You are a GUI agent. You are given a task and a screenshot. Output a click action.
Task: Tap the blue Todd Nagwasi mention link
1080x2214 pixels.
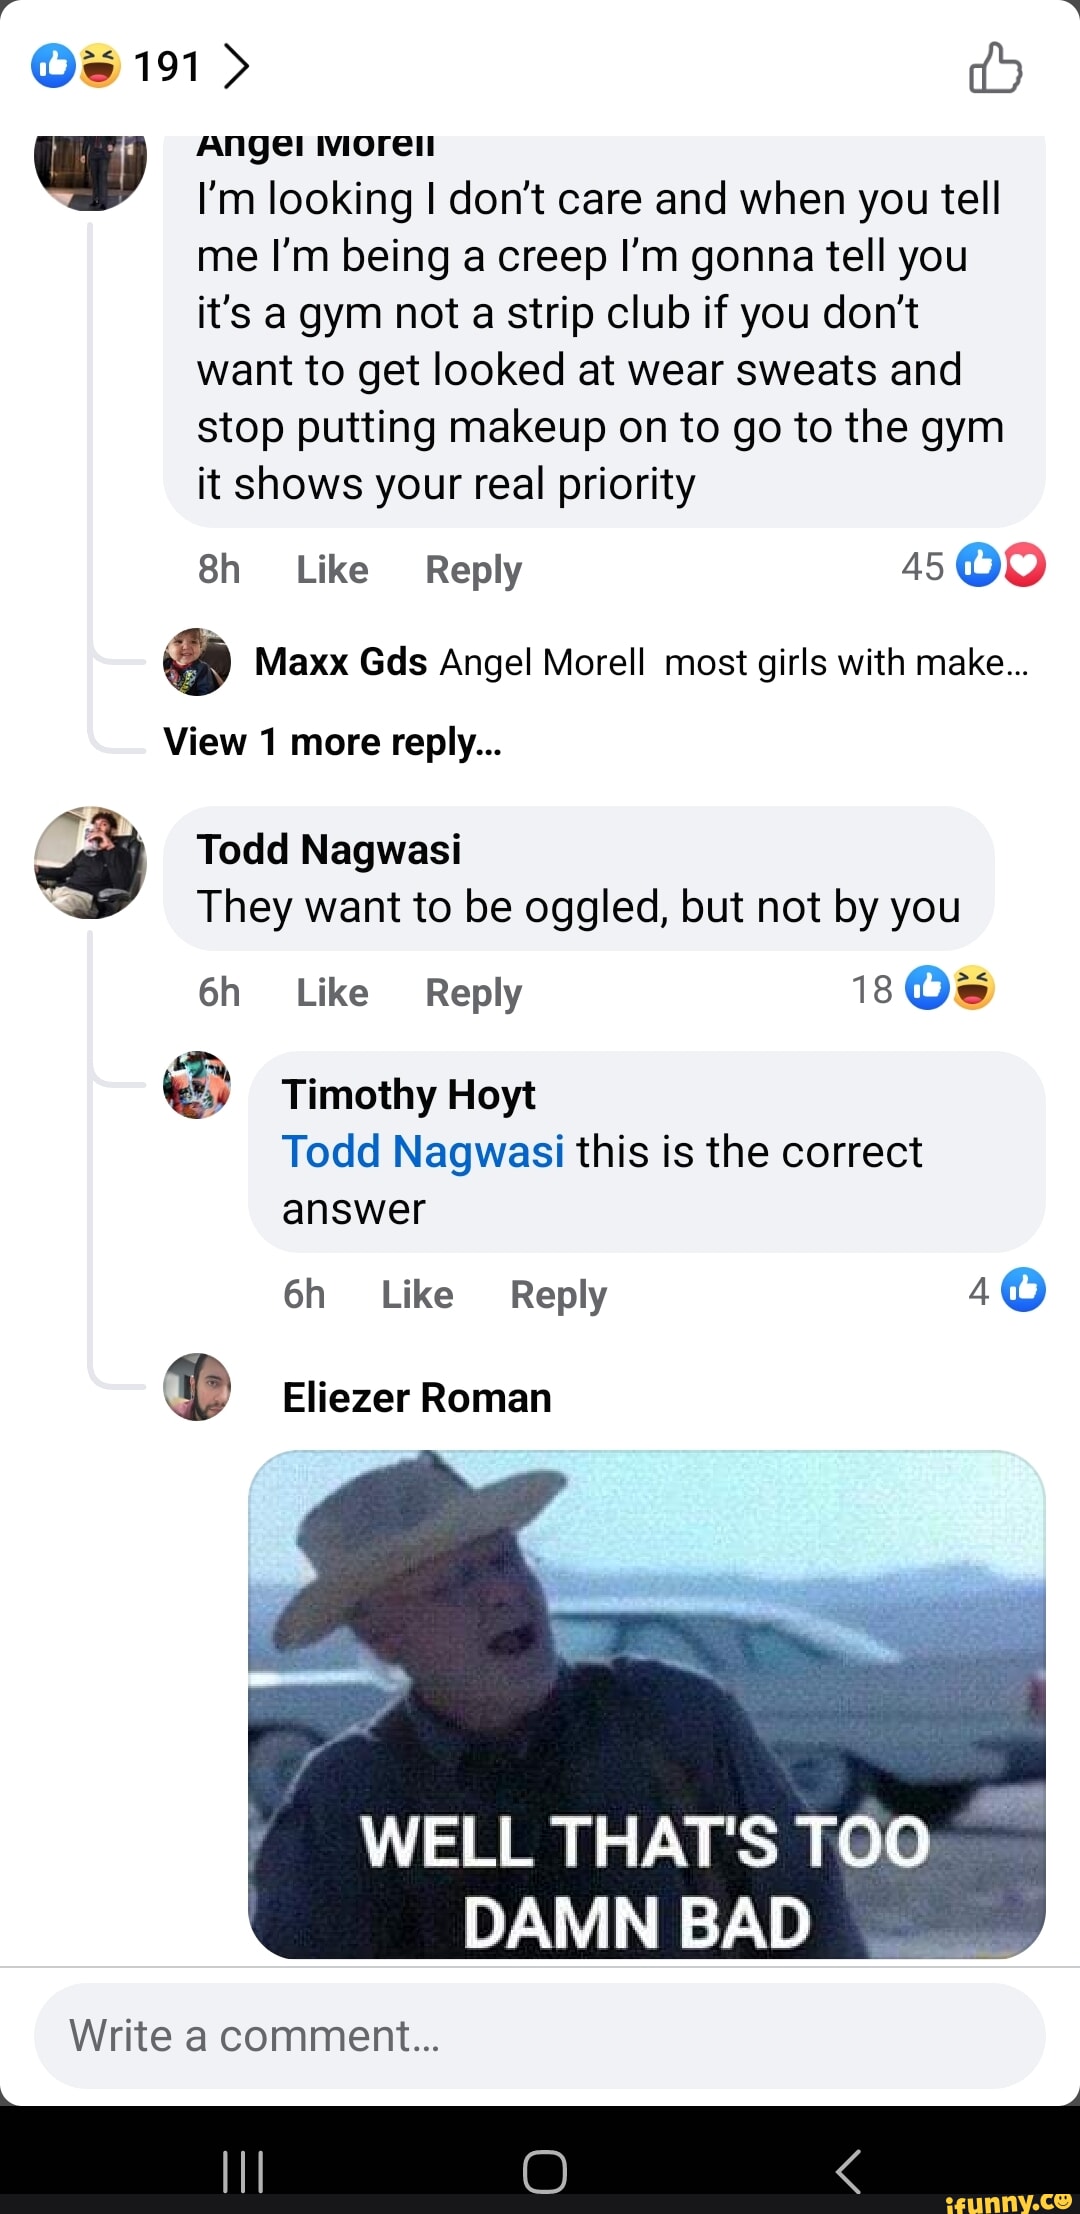point(423,1152)
